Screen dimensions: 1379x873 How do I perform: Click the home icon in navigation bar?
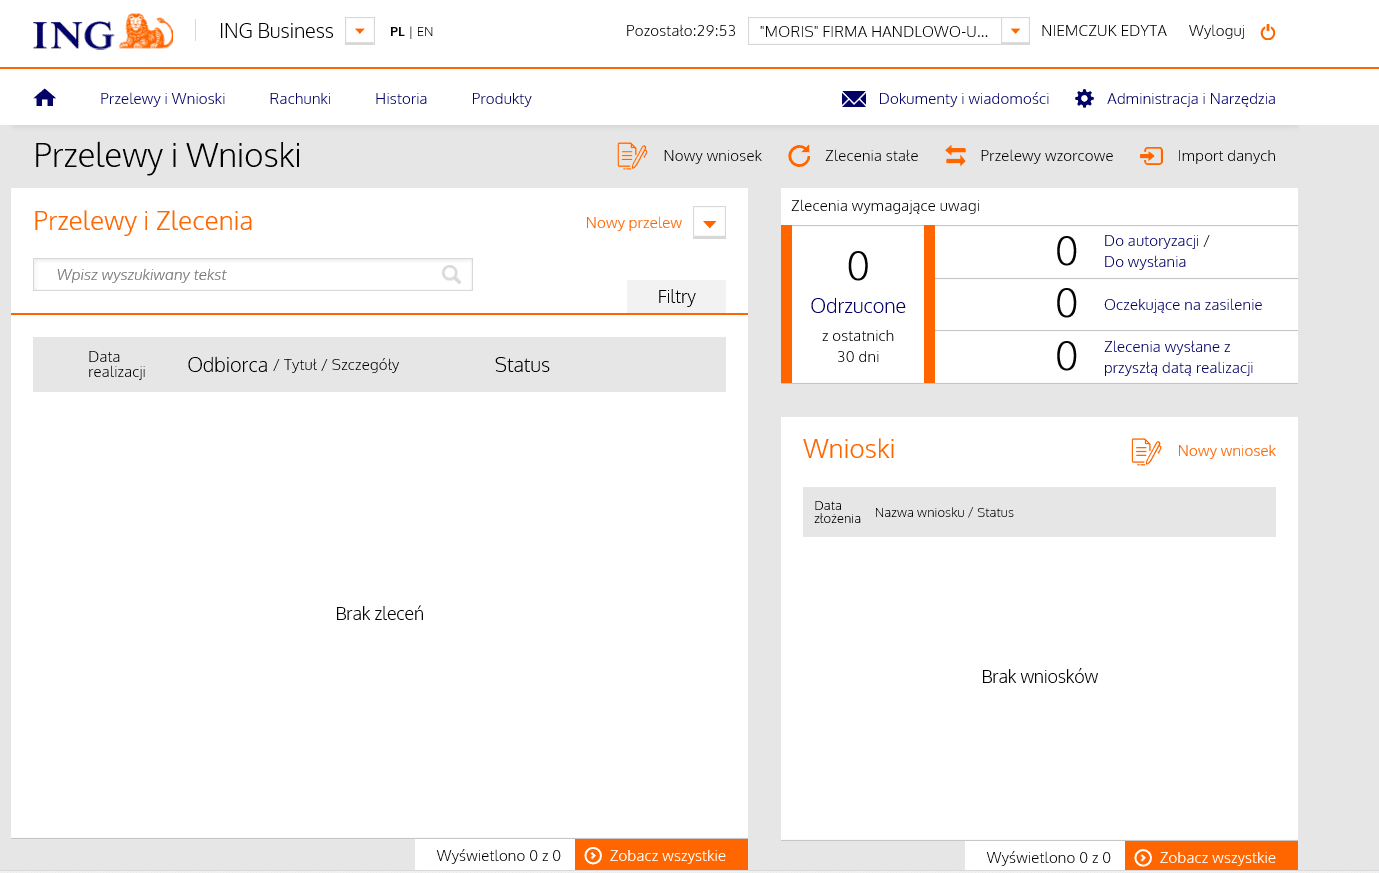point(44,98)
